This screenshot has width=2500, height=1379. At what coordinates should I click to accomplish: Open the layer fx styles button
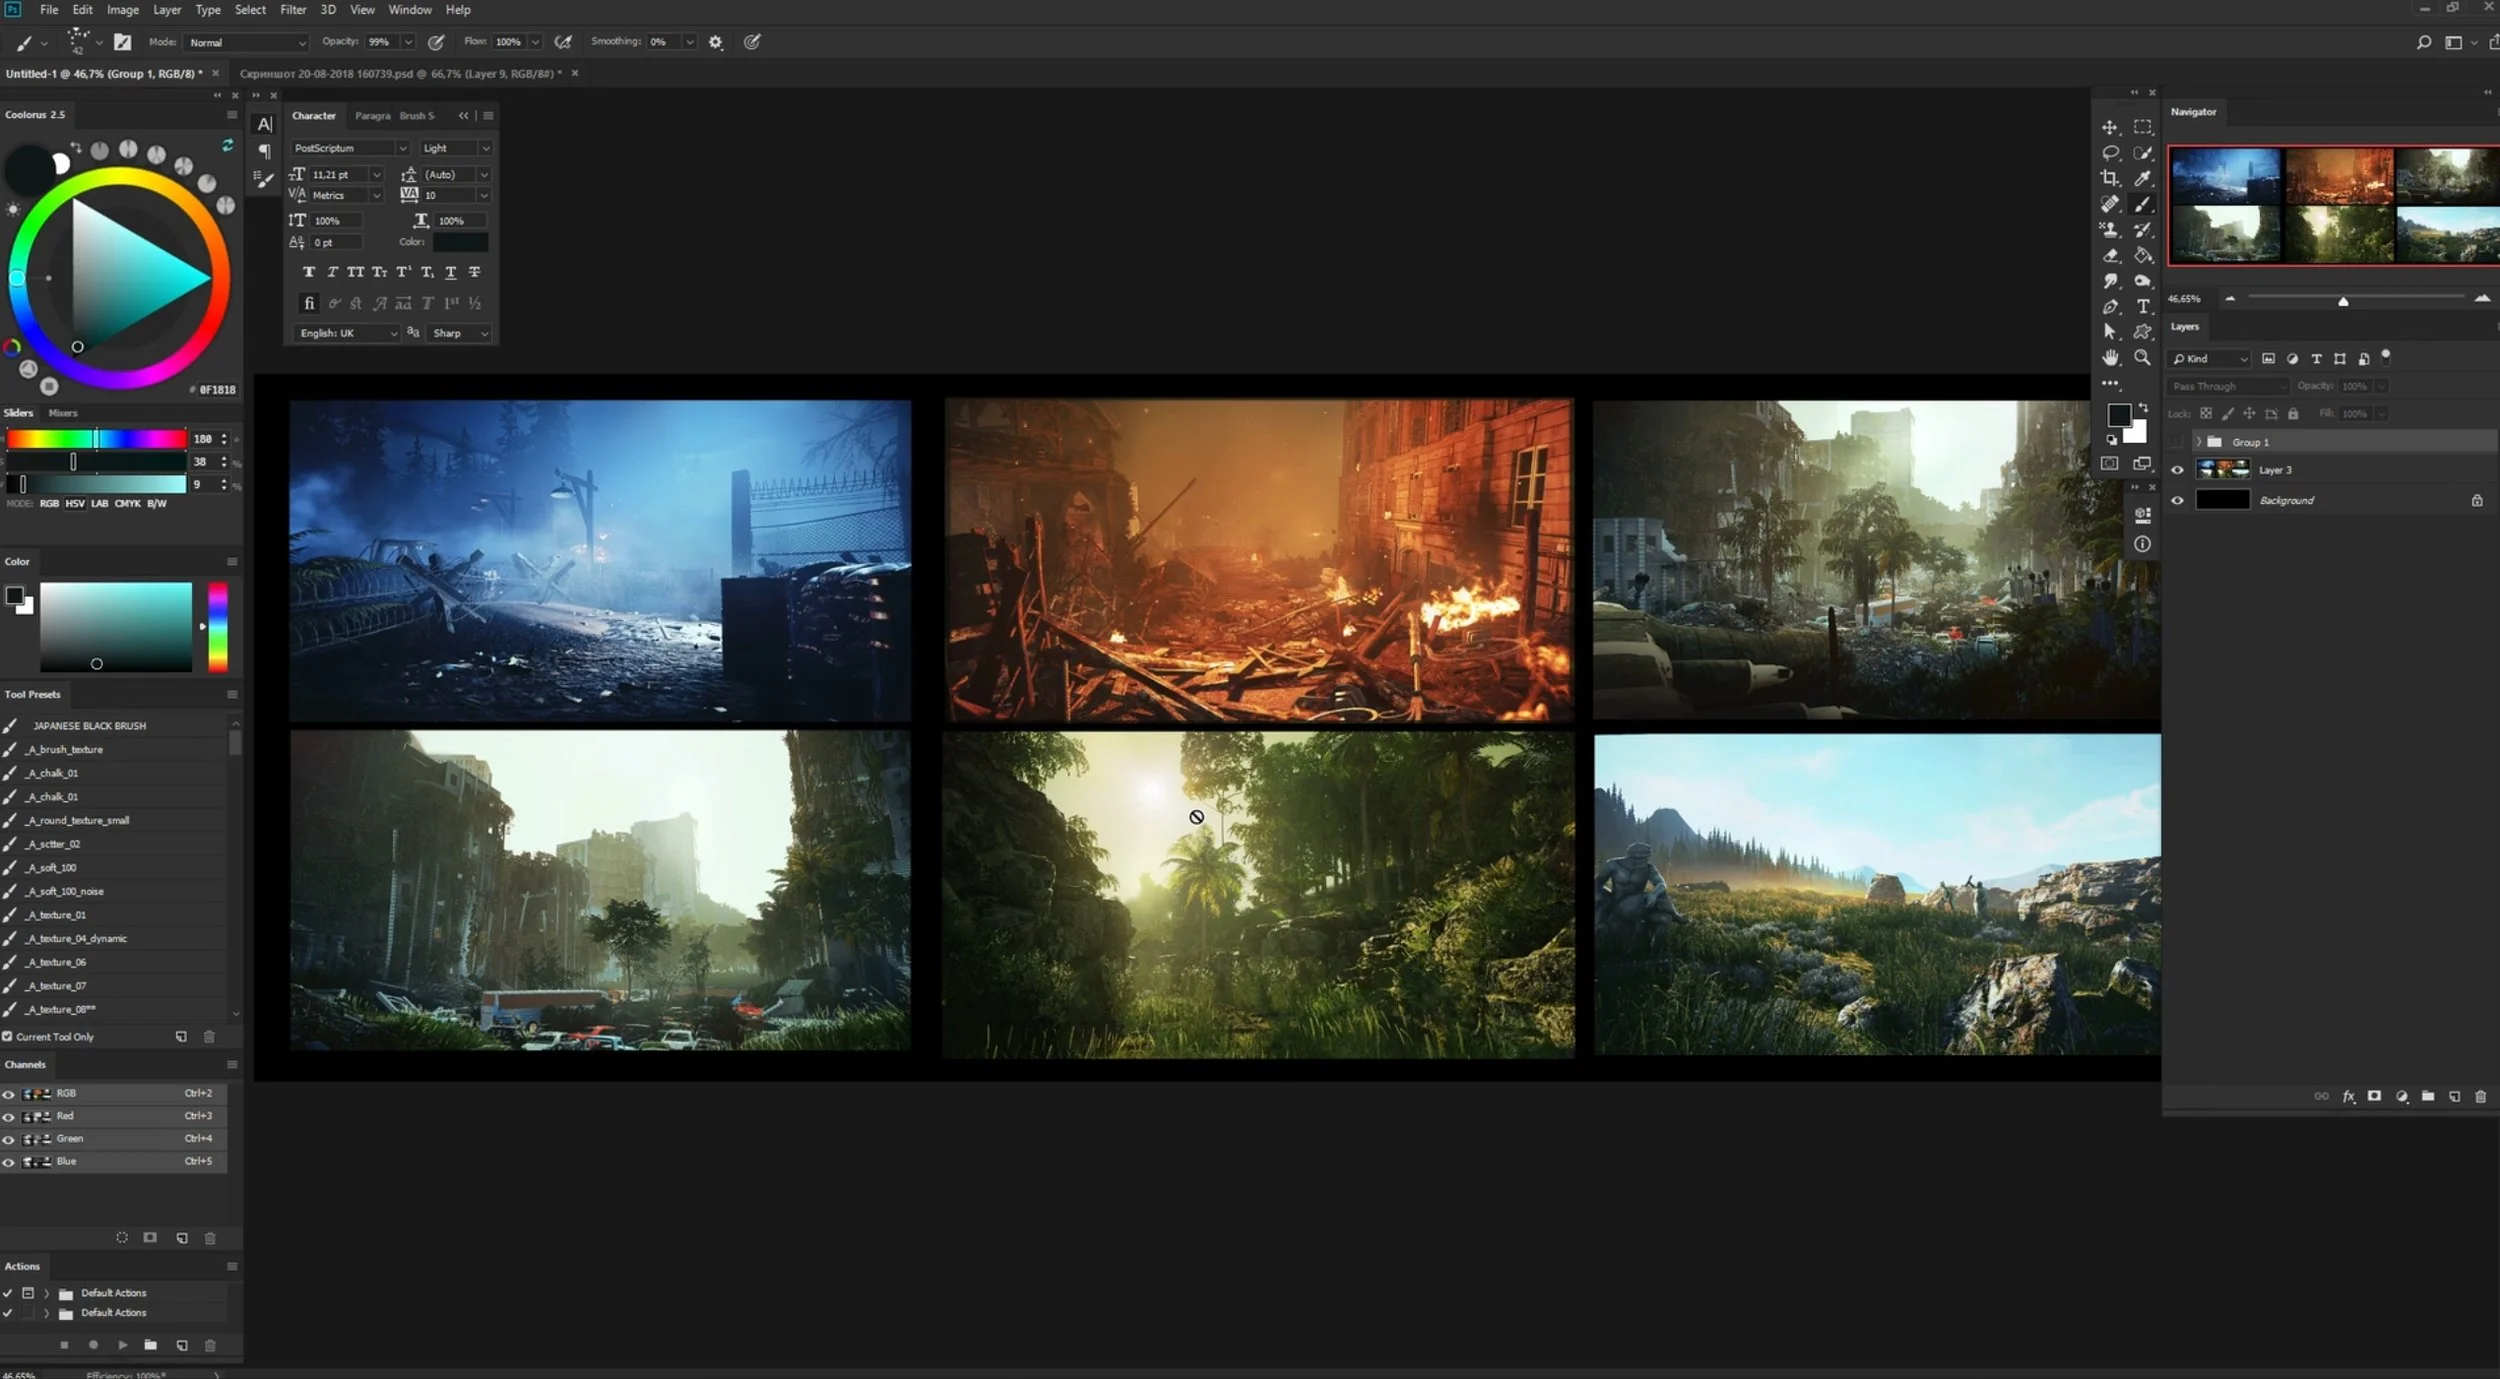[2349, 1096]
